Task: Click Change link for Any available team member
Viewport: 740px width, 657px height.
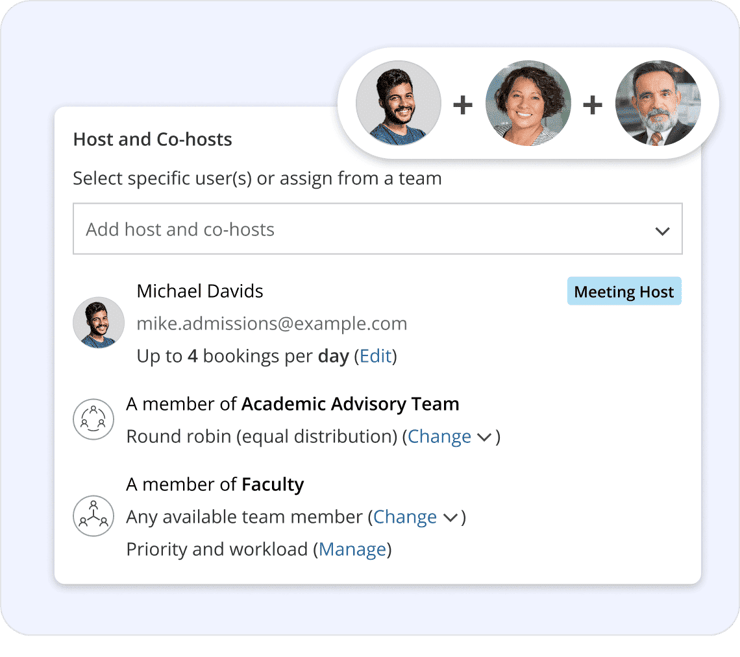Action: click(x=405, y=517)
